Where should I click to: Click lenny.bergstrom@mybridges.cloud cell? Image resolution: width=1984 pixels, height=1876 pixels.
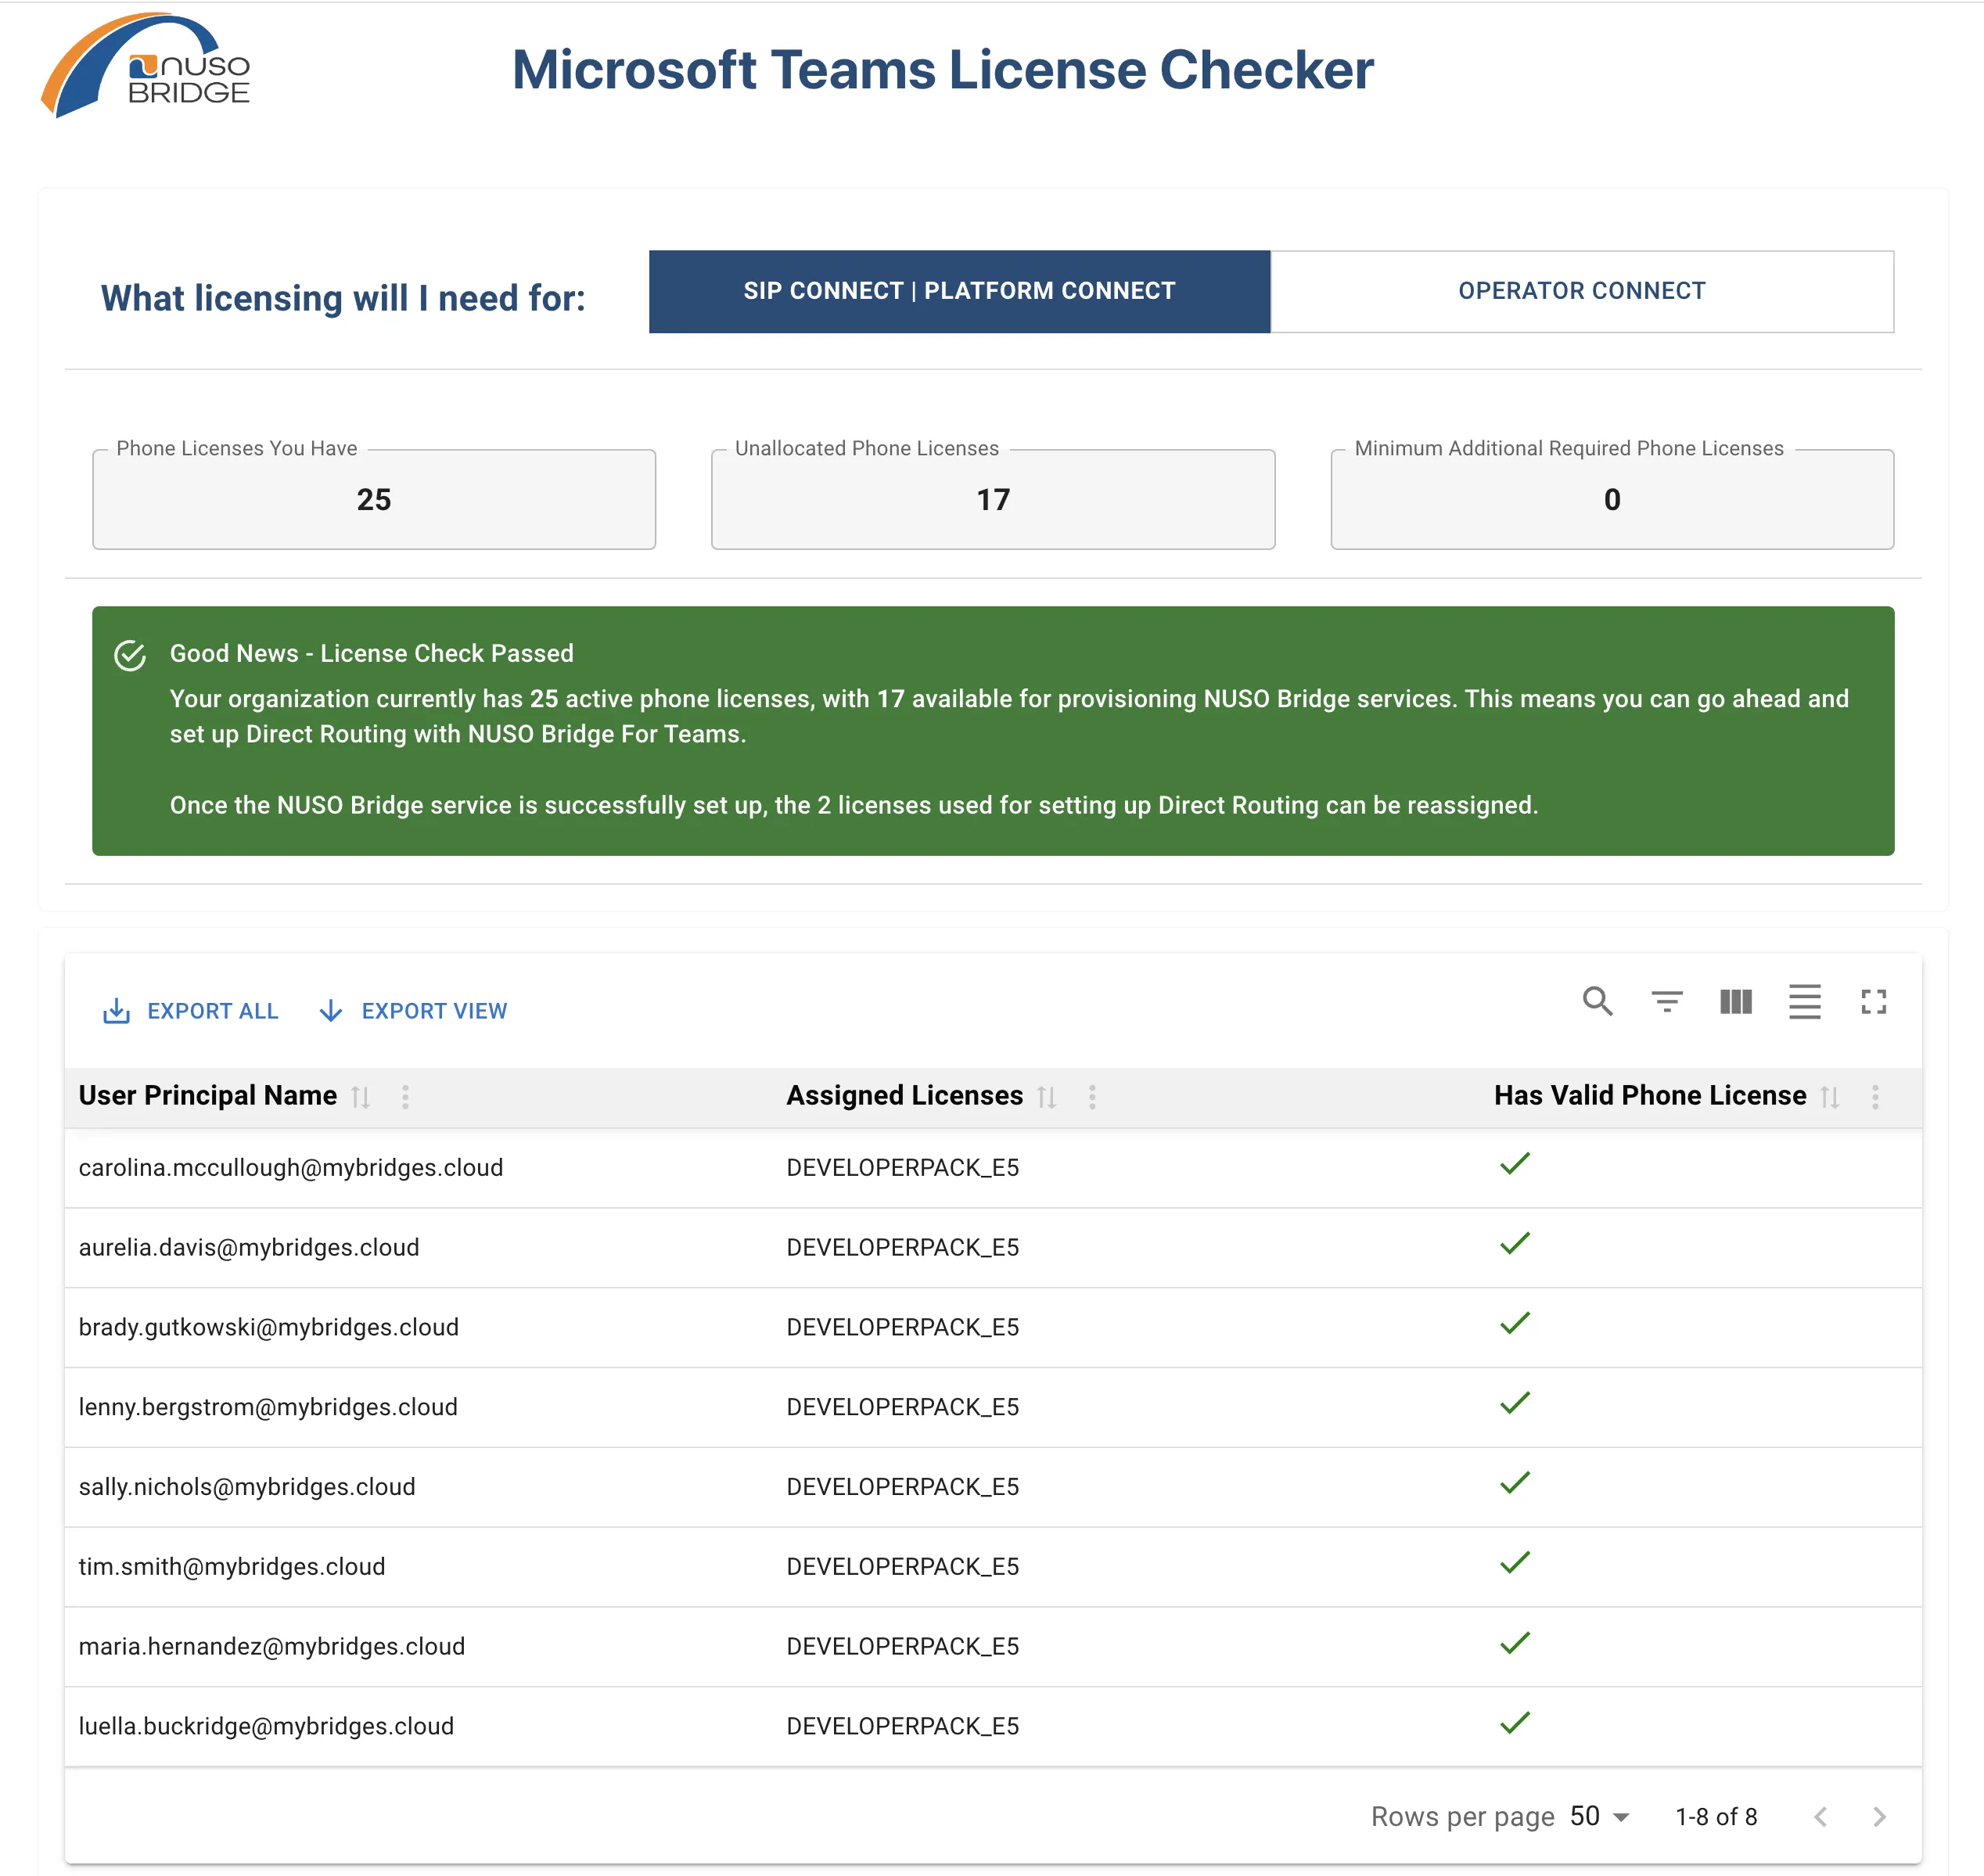(x=268, y=1408)
